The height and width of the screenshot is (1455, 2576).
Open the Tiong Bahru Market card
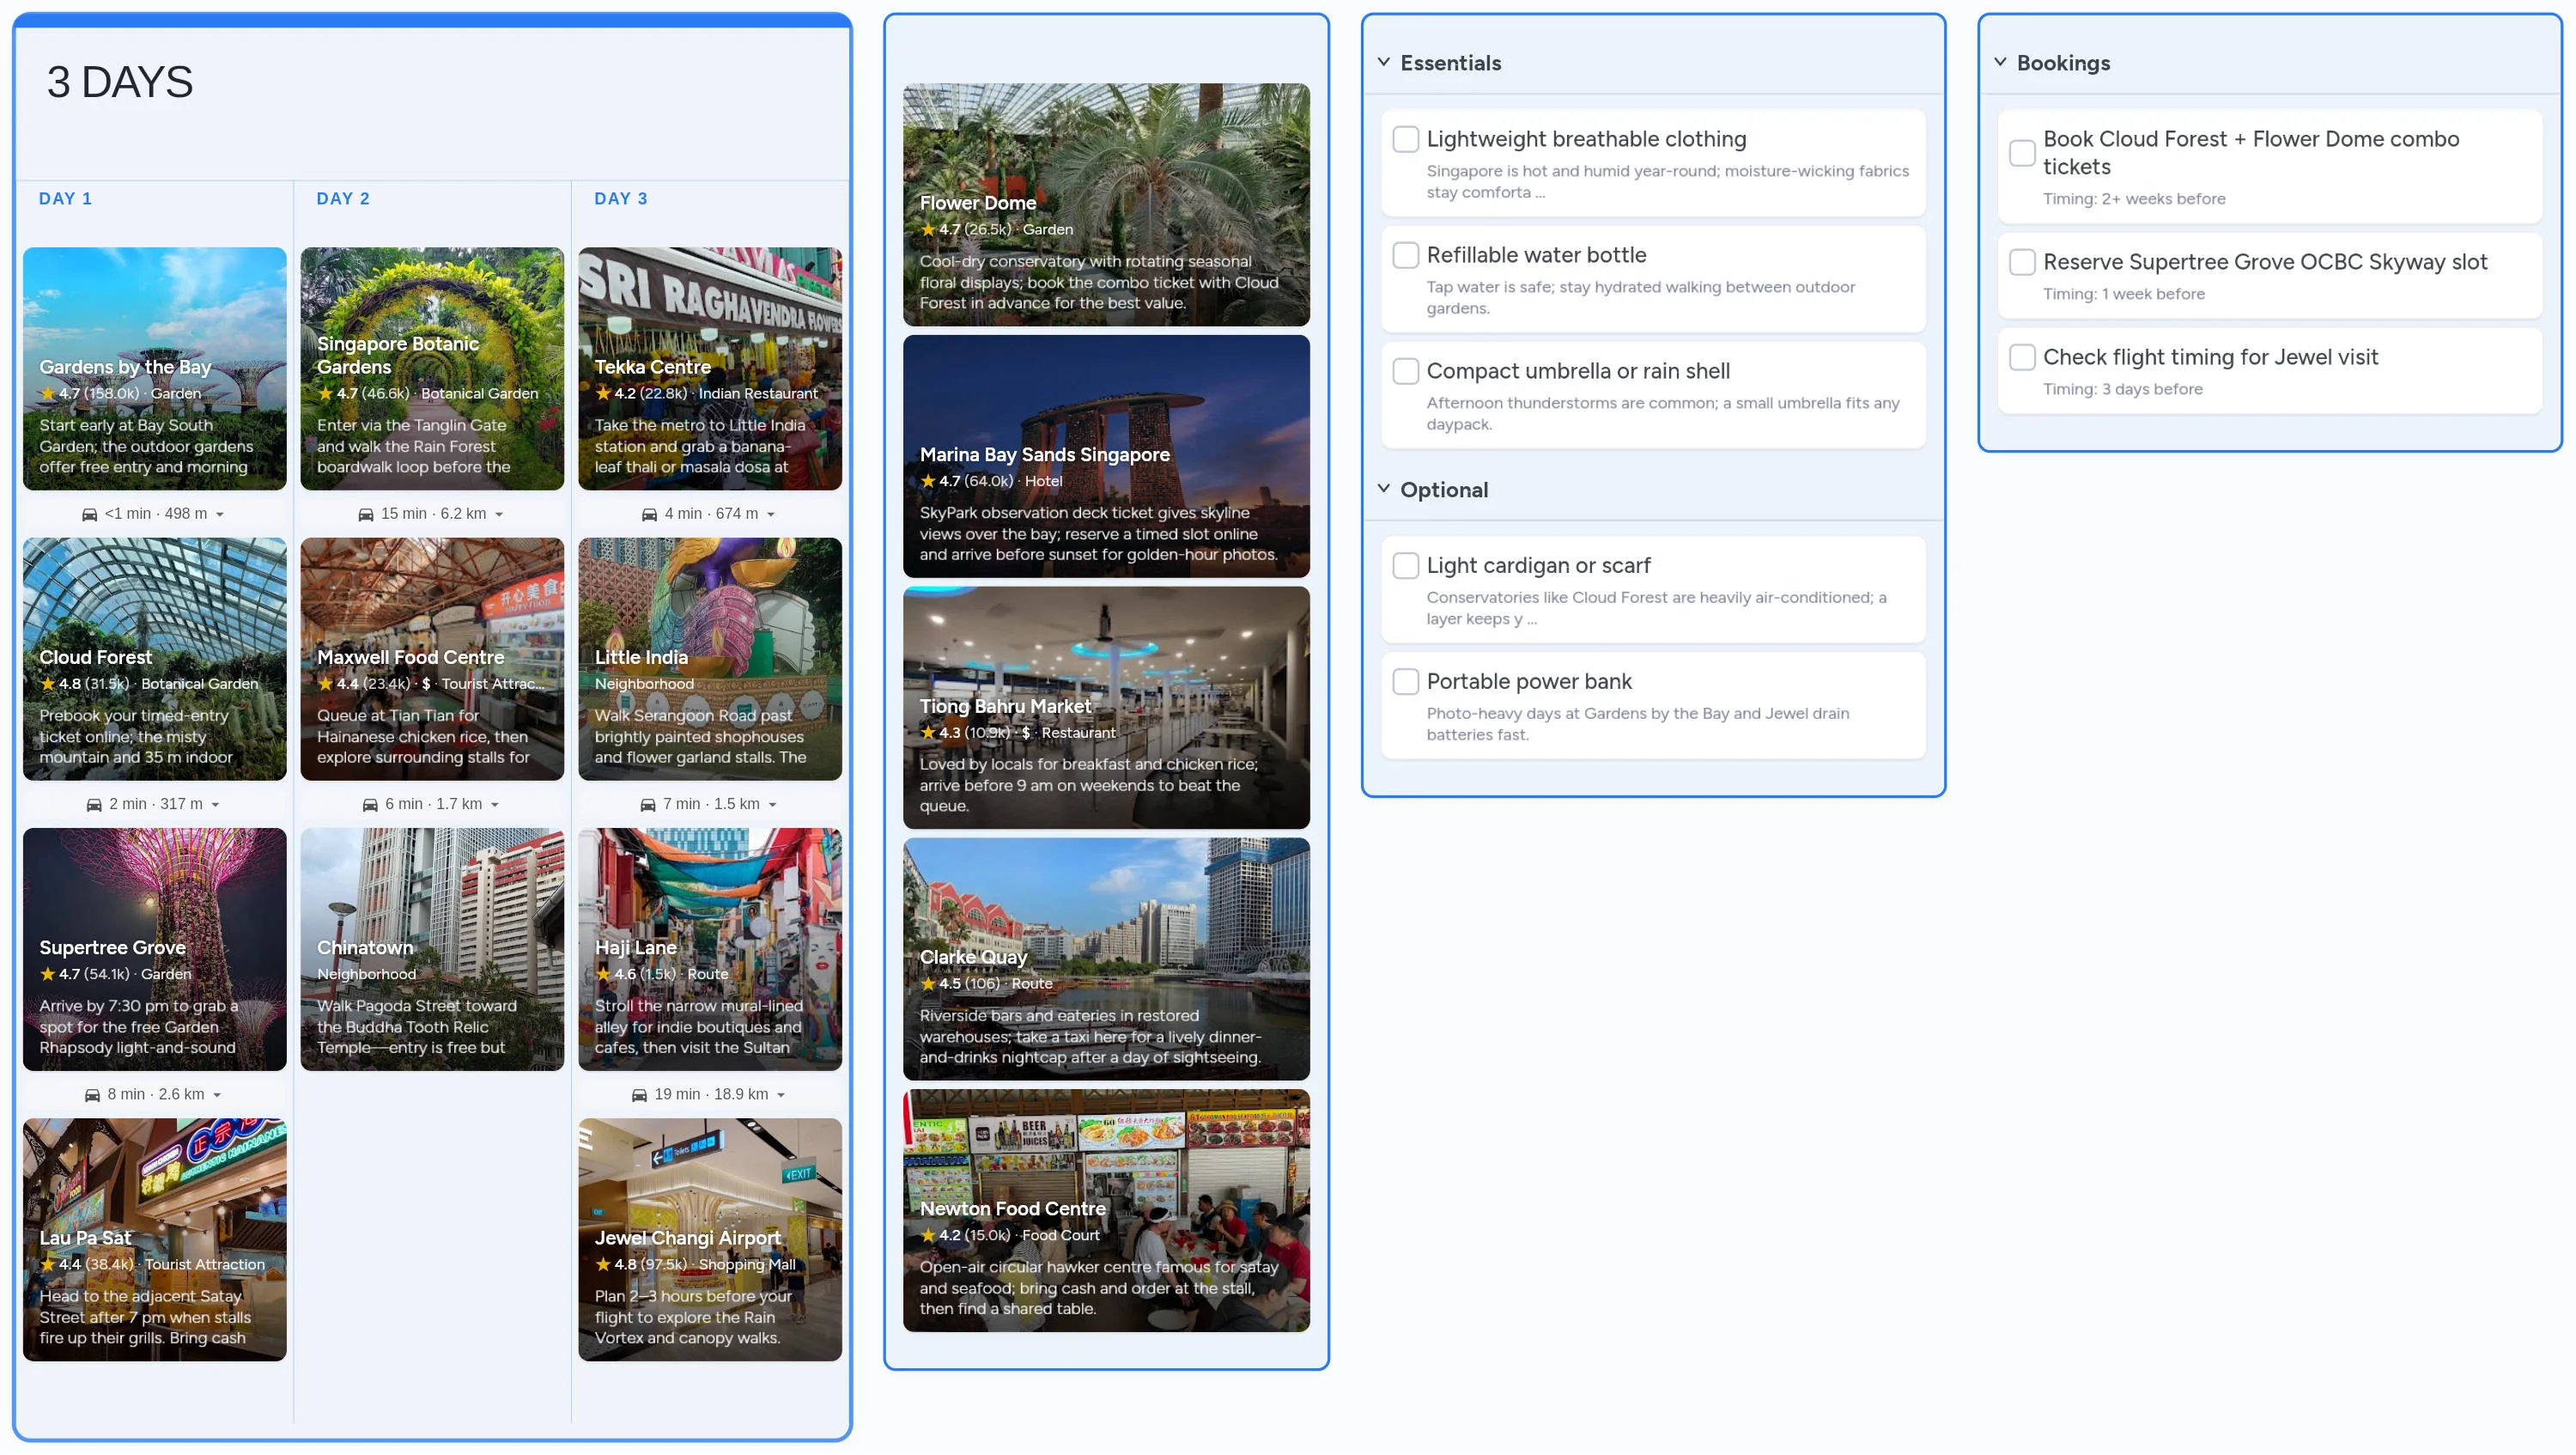click(x=1106, y=708)
